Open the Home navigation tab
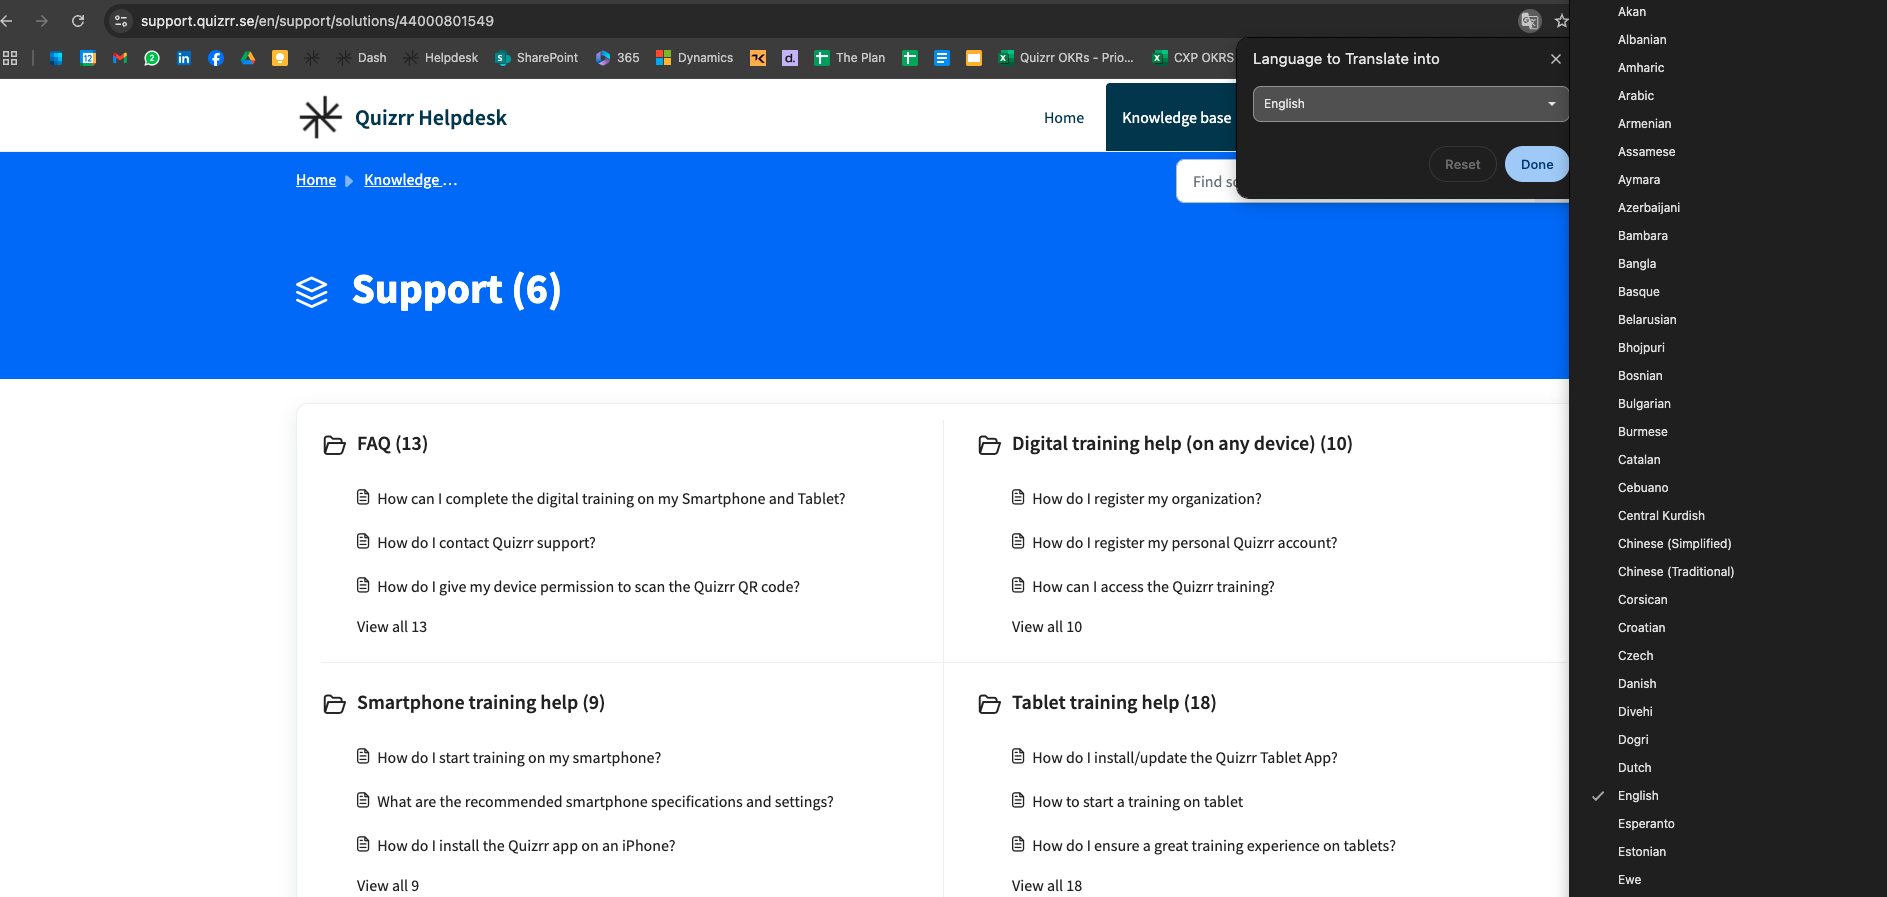 coord(1064,118)
